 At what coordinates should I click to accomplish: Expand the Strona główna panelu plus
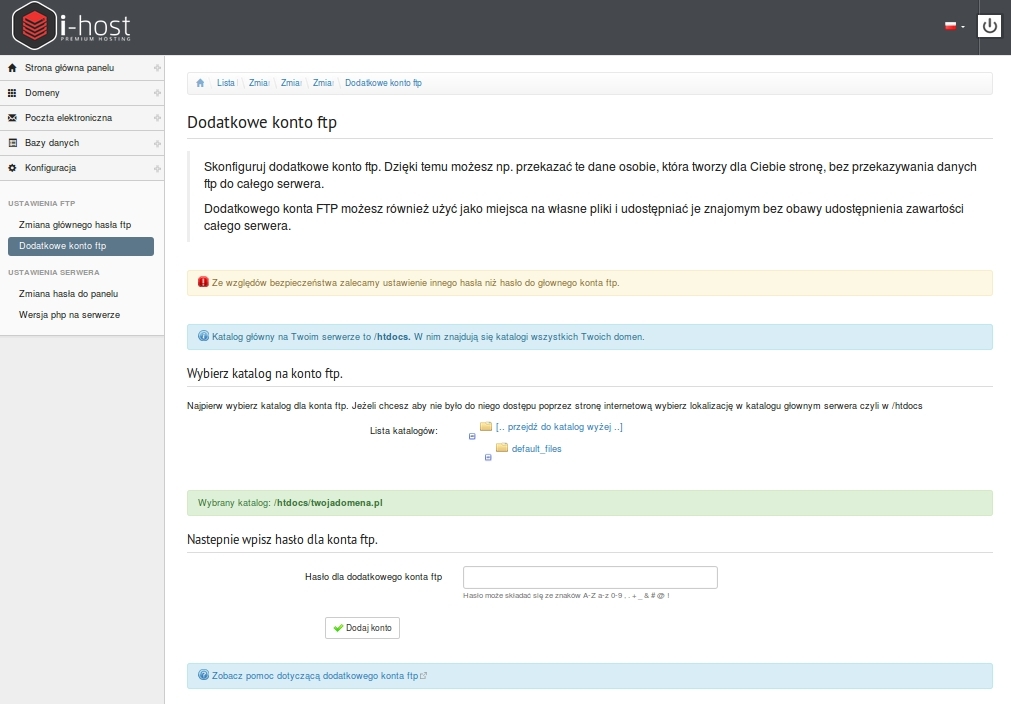157,68
